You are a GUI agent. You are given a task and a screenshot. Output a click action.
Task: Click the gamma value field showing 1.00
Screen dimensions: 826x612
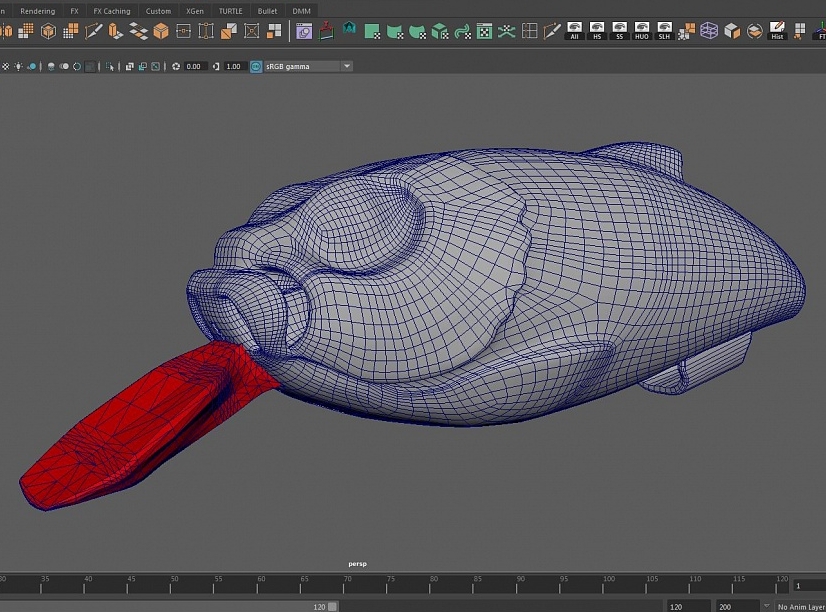(233, 66)
